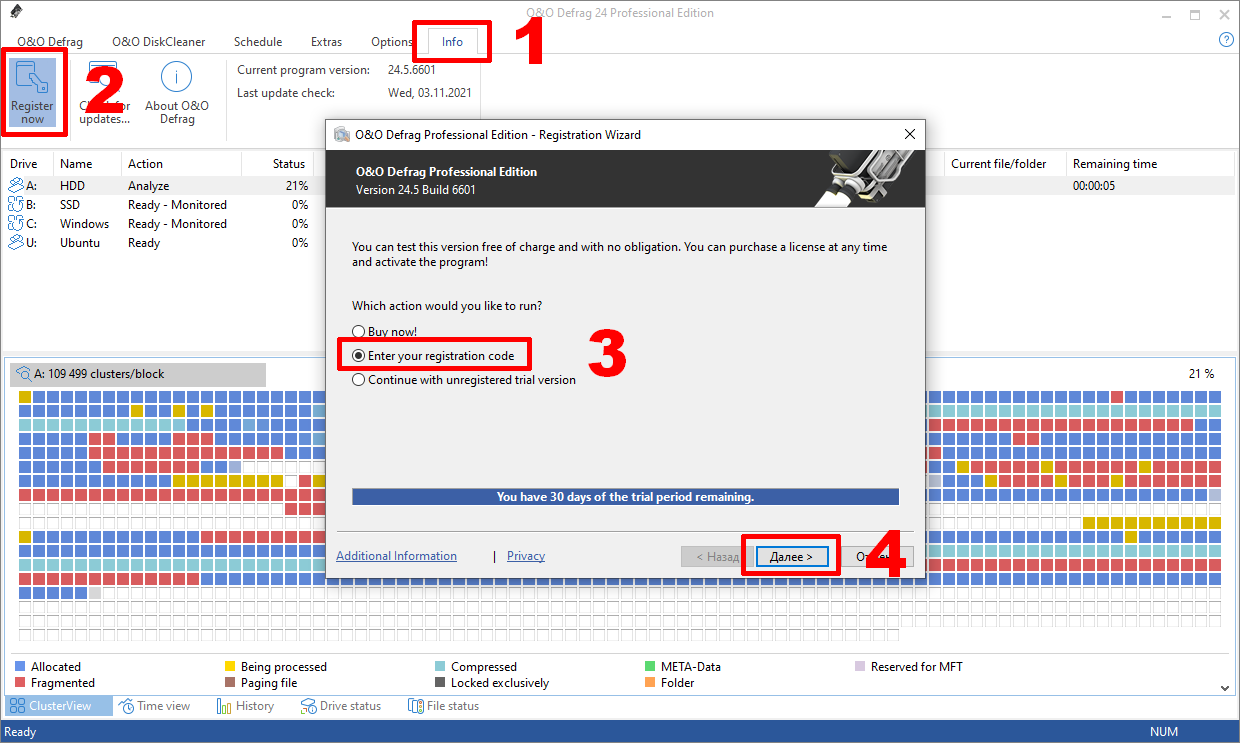Open the Privacy link
1240x743 pixels.
526,556
